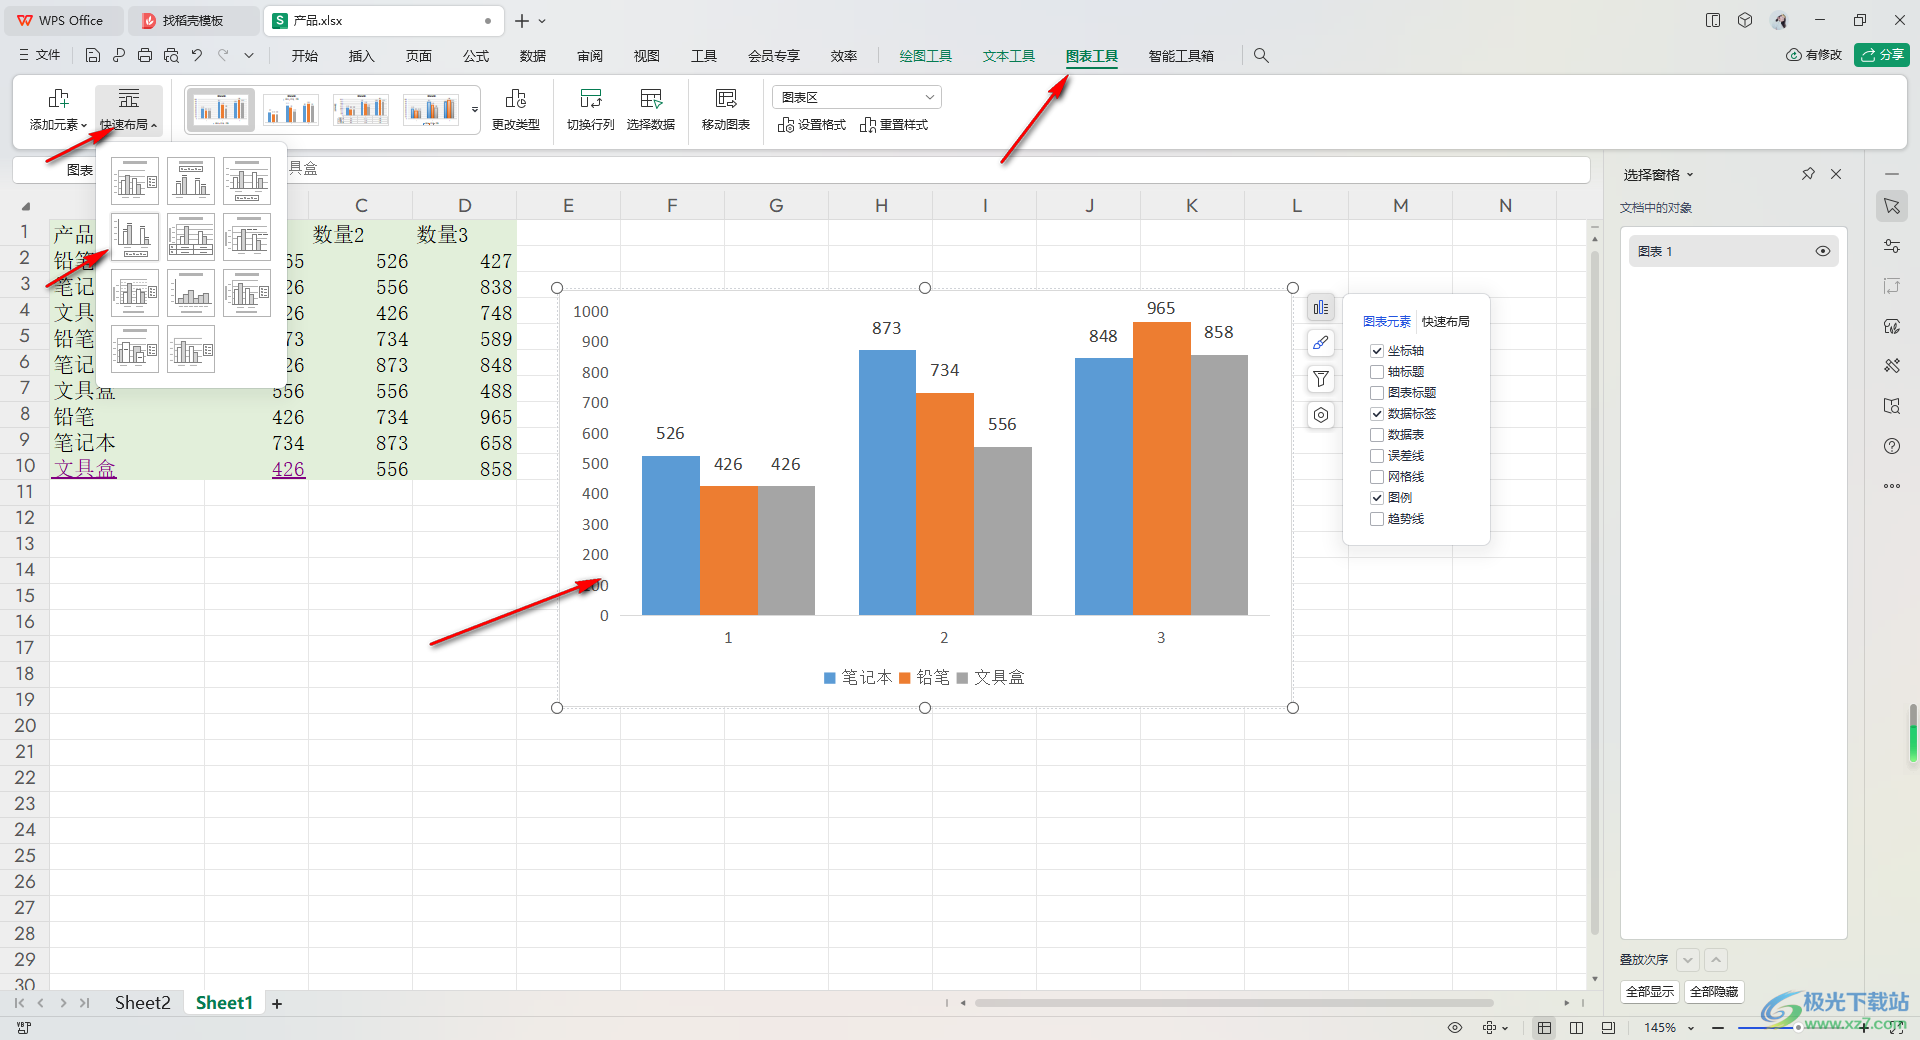This screenshot has height=1040, width=1920.
Task: Click the Undo arrow icon
Action: pos(197,56)
